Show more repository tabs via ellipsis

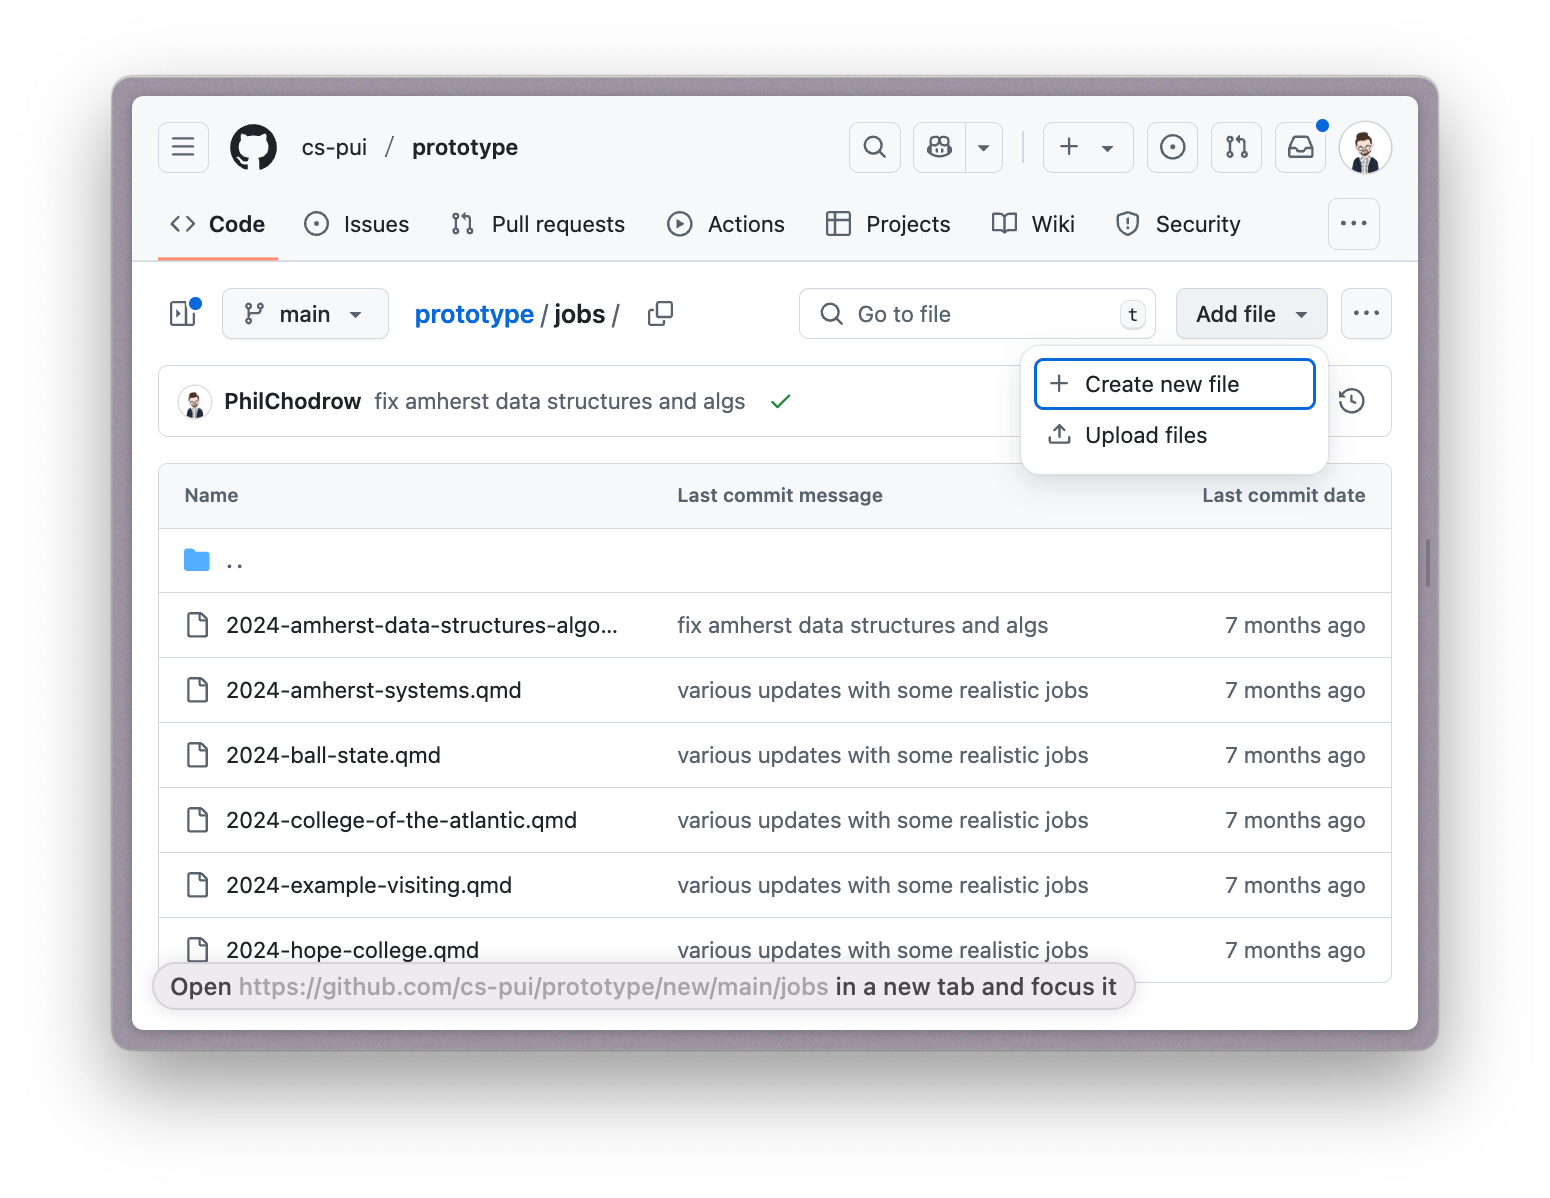[1354, 223]
